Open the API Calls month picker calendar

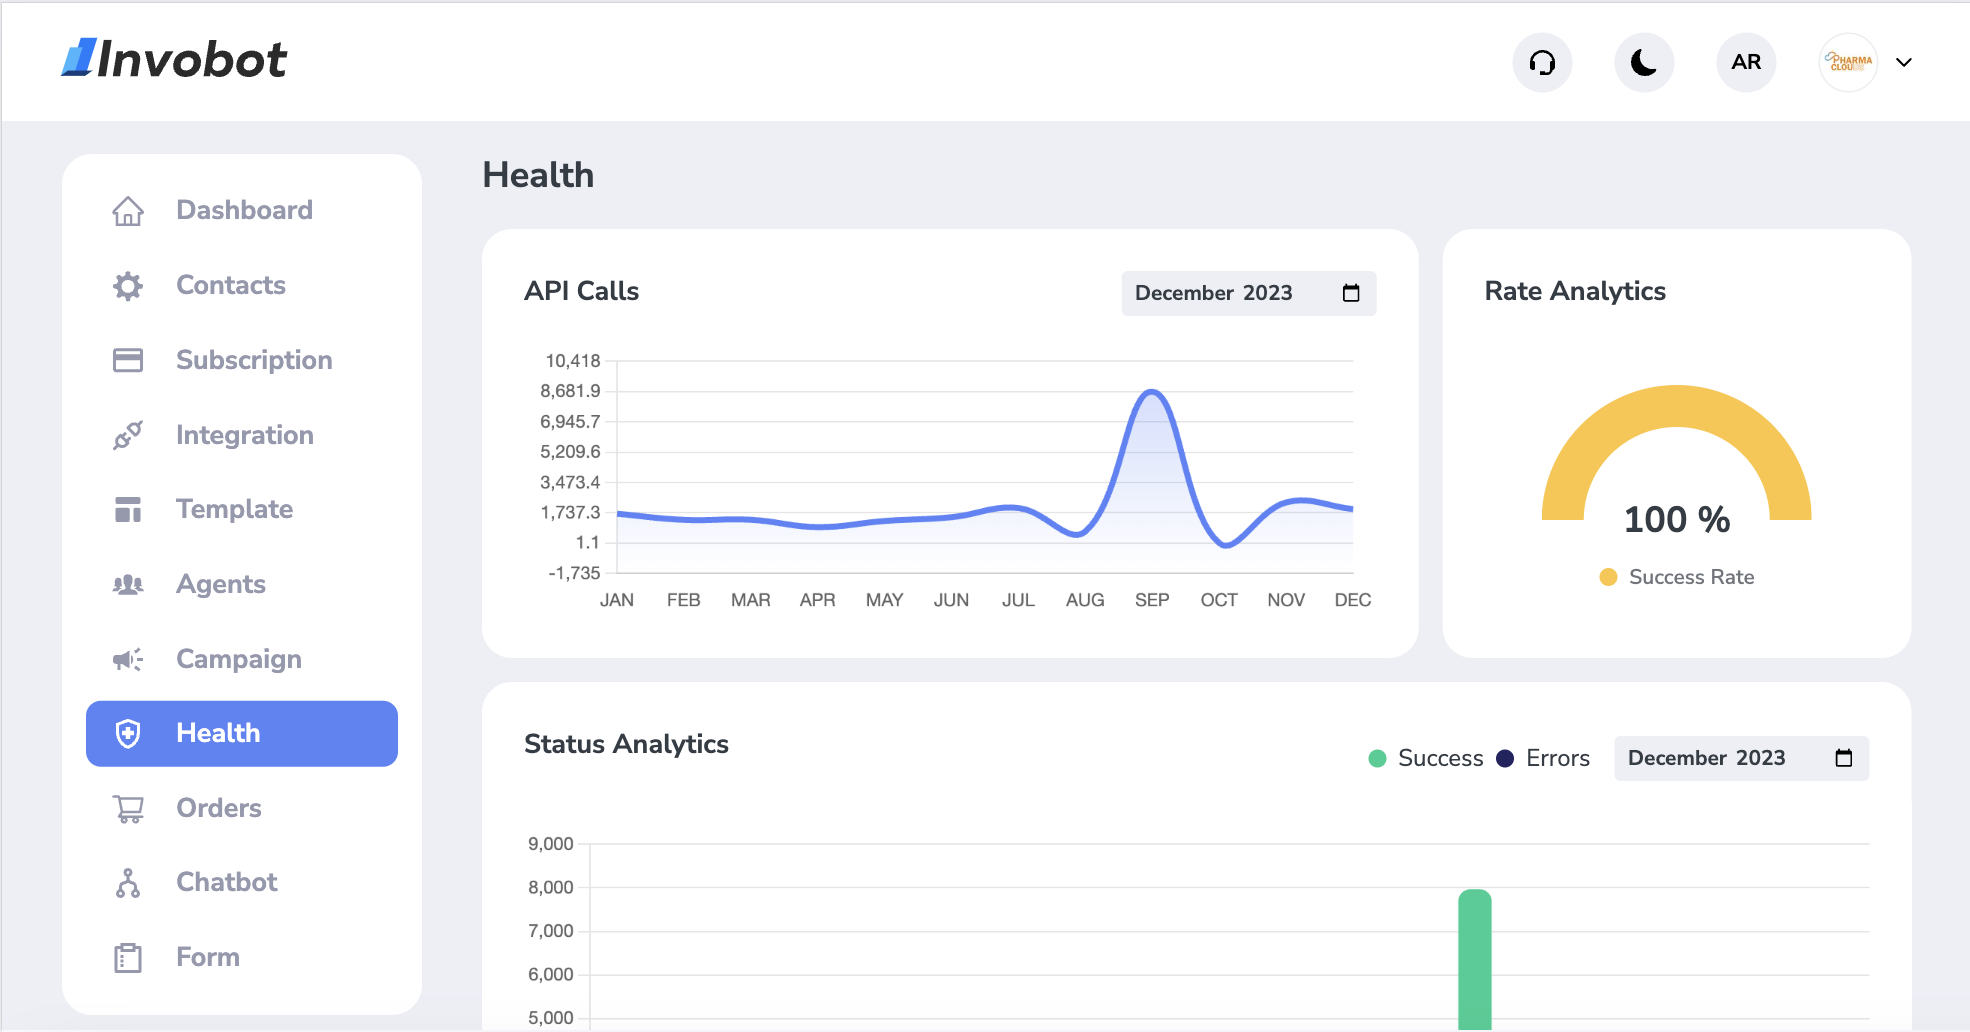[1350, 293]
